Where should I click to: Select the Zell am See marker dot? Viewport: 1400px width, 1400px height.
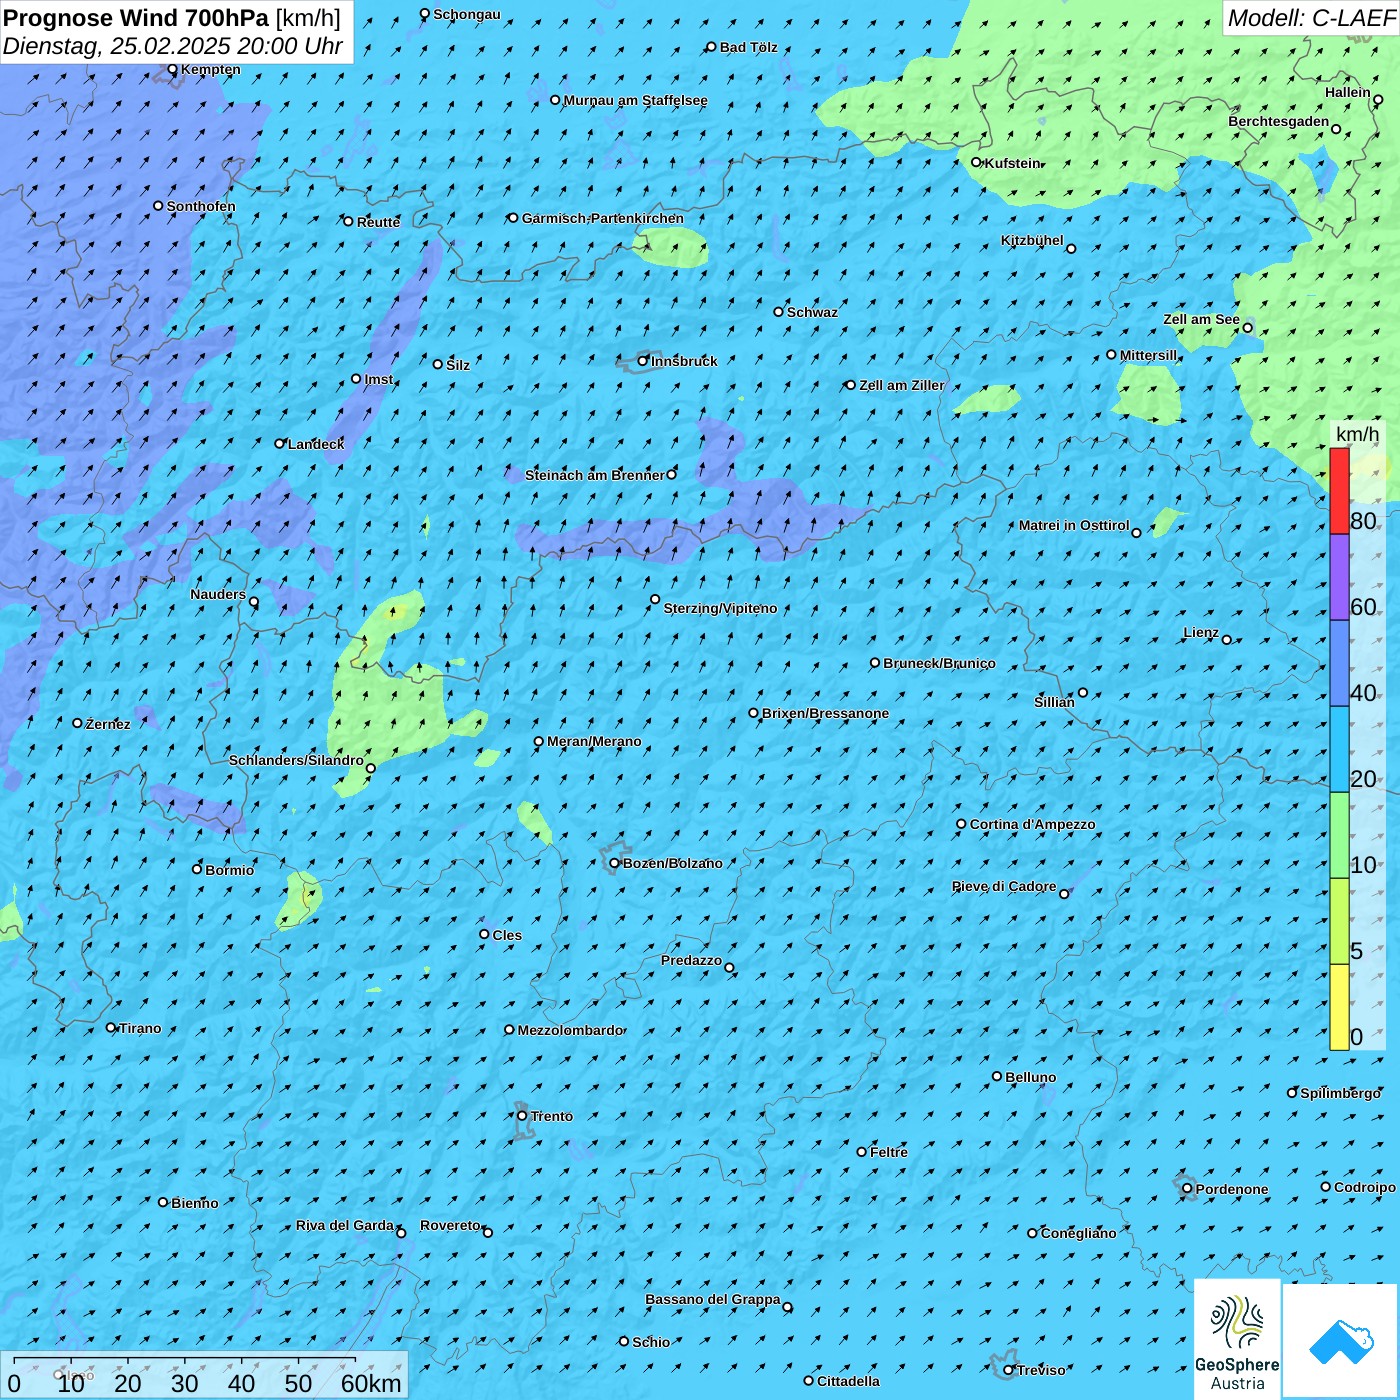point(1247,327)
